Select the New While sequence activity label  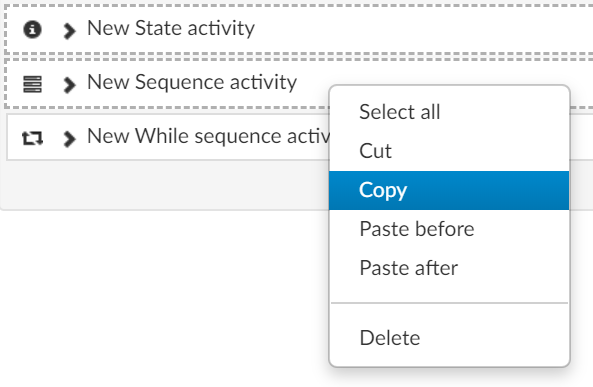208,136
